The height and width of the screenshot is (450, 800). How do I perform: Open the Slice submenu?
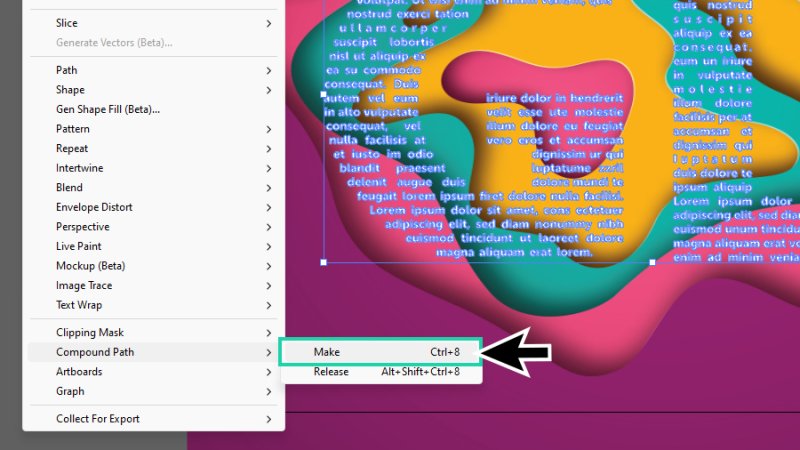[x=154, y=23]
